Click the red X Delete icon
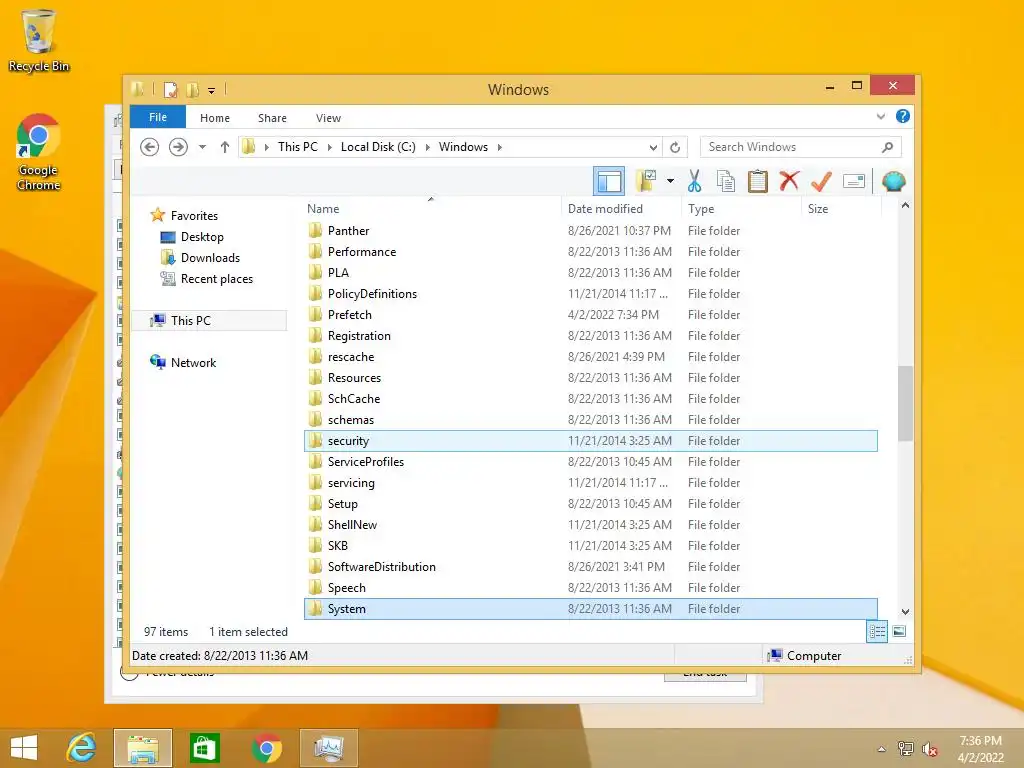Image resolution: width=1024 pixels, height=768 pixels. (789, 181)
